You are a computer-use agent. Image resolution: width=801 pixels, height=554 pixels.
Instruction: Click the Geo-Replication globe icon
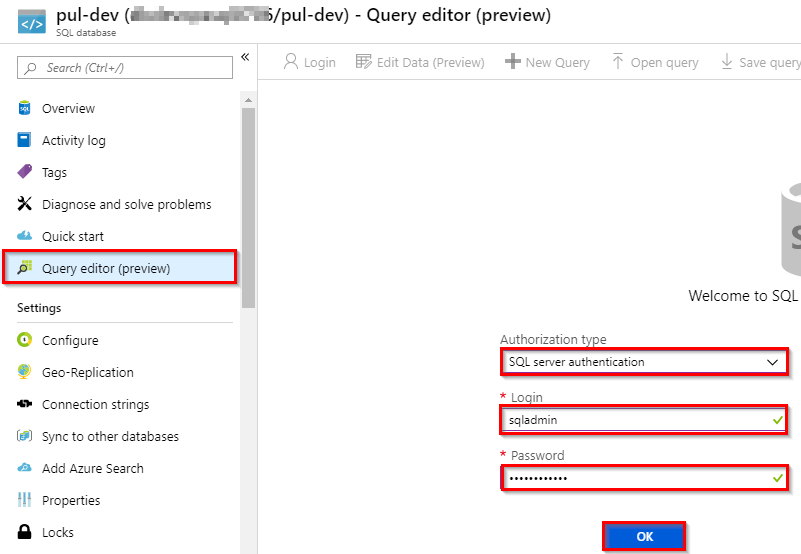[24, 372]
